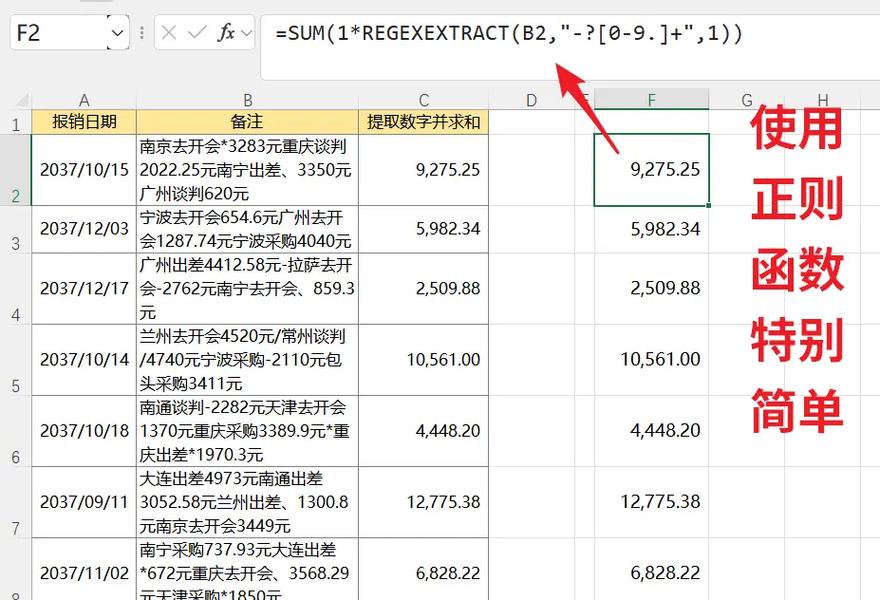Click note cell starting 广州出差4412.58元
The image size is (880, 600).
[248, 288]
